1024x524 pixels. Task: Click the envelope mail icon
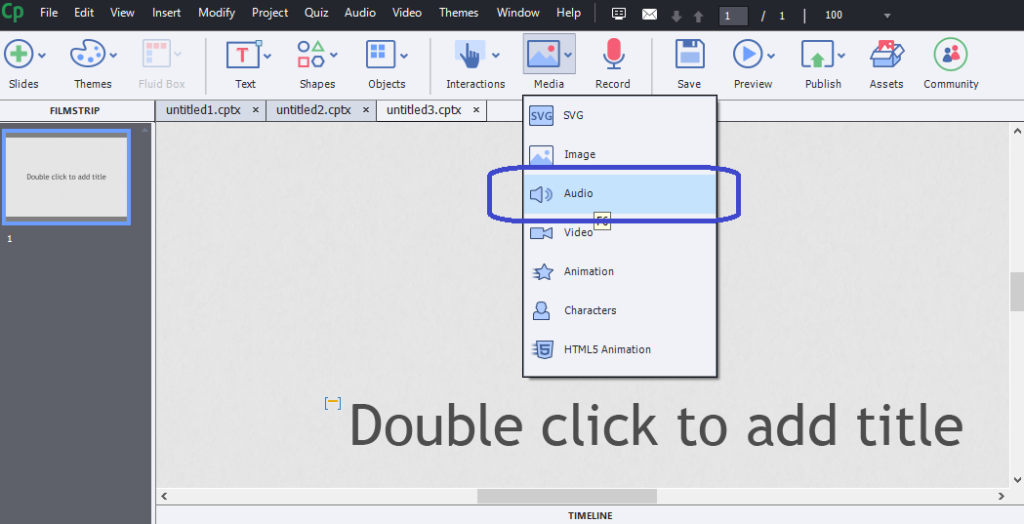pos(650,14)
